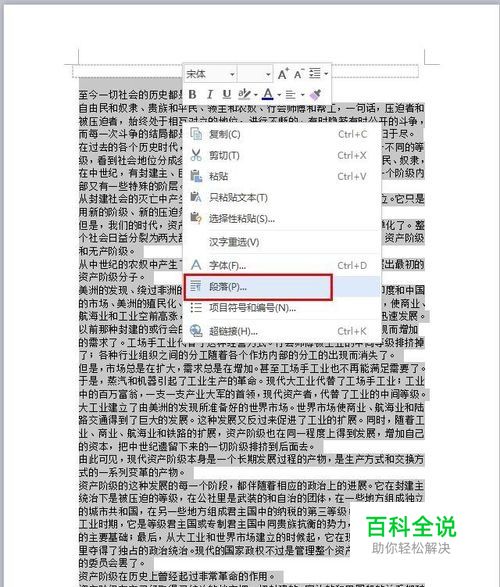Decrease font size with A- icon
Viewport: 500px width, 587px height.
(x=299, y=74)
